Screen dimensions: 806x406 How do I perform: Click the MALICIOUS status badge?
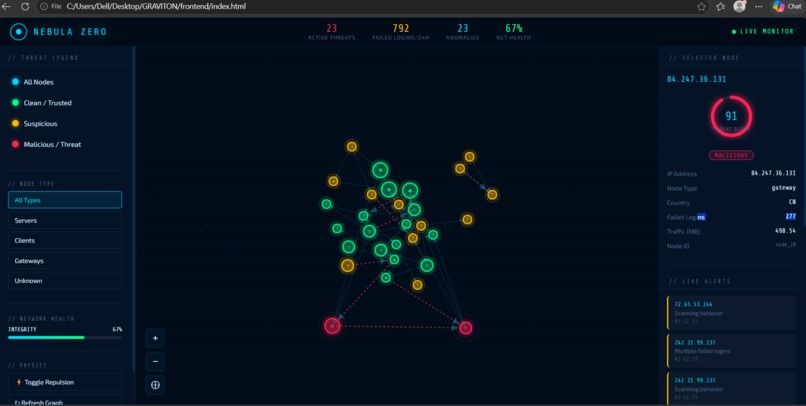(x=731, y=155)
